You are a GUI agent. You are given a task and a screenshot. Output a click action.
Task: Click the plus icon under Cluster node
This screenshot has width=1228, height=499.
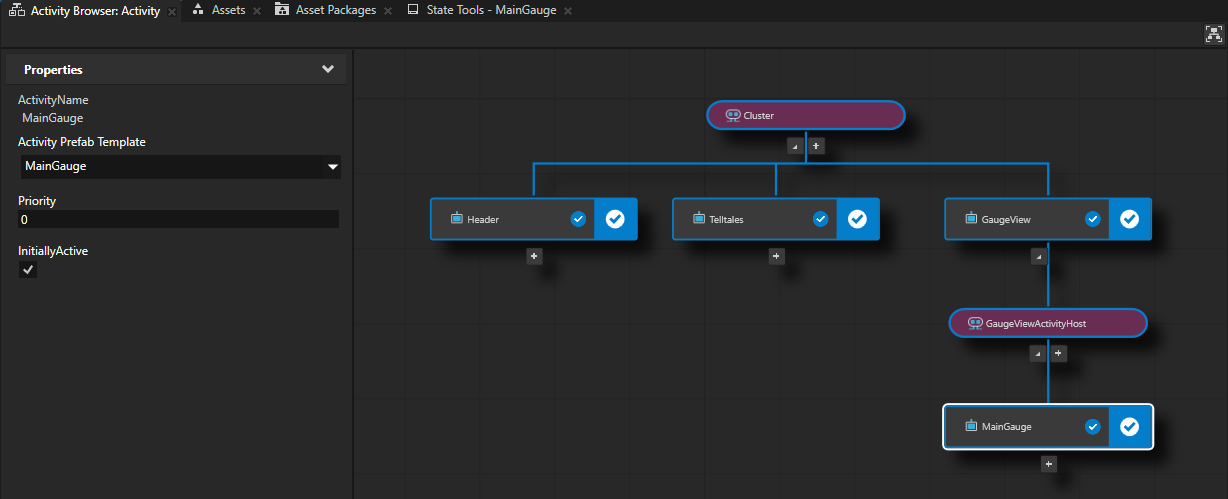(x=816, y=146)
